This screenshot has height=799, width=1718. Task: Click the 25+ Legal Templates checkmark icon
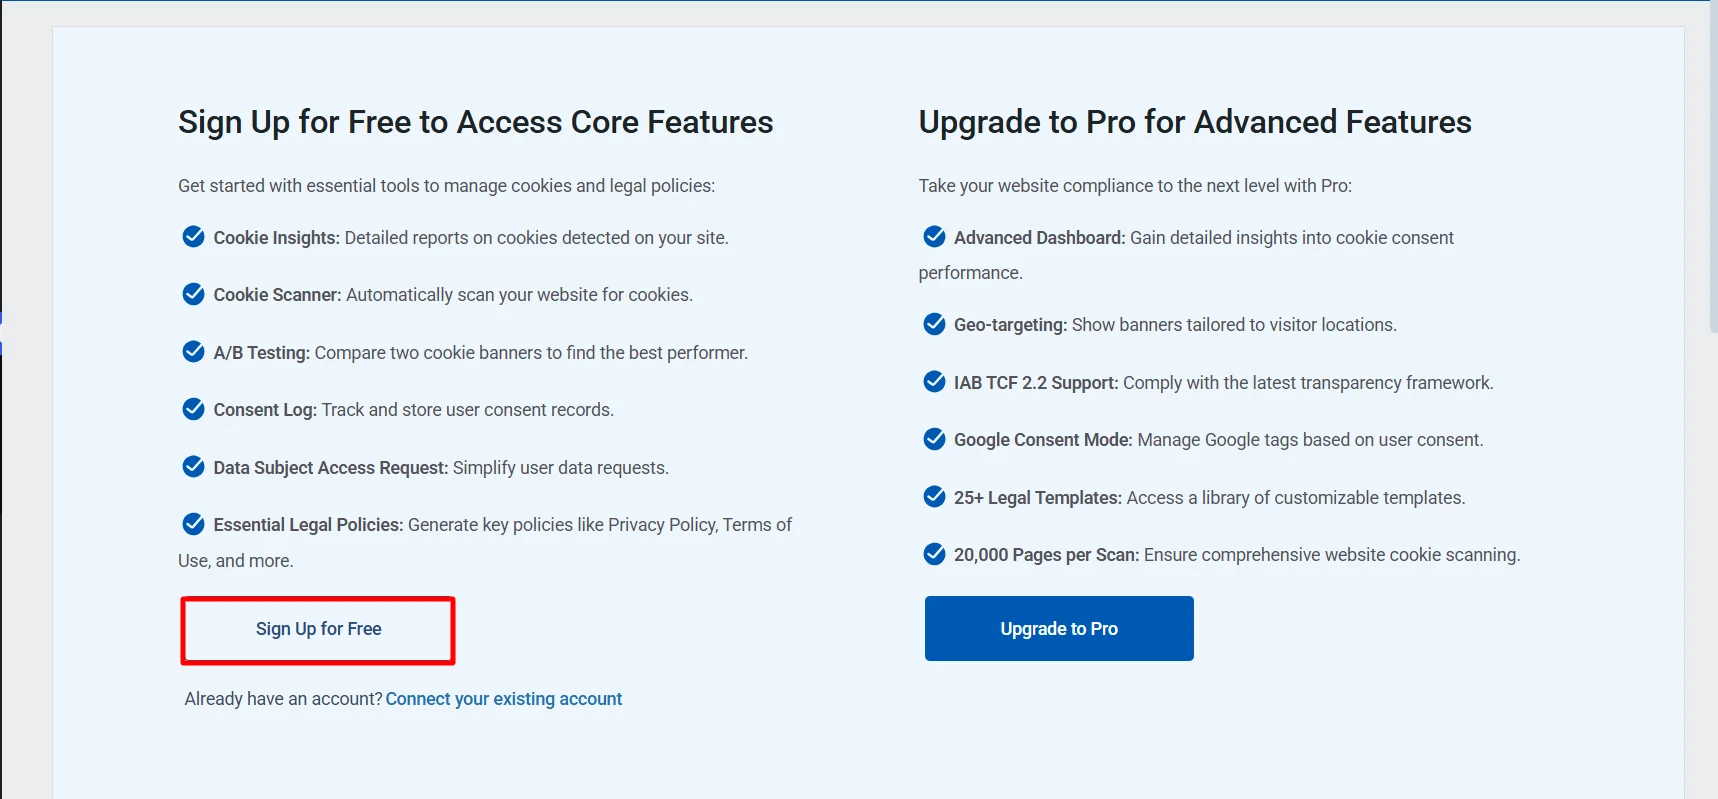[934, 497]
